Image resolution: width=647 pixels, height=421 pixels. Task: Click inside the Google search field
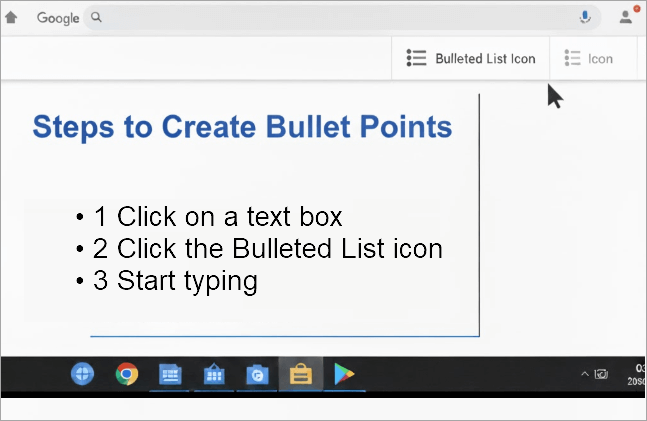point(330,17)
